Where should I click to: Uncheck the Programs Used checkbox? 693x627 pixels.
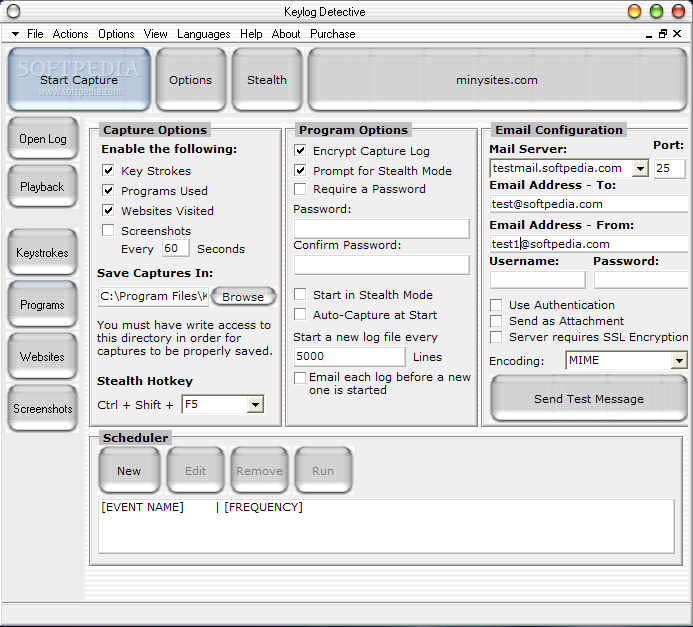[108, 190]
